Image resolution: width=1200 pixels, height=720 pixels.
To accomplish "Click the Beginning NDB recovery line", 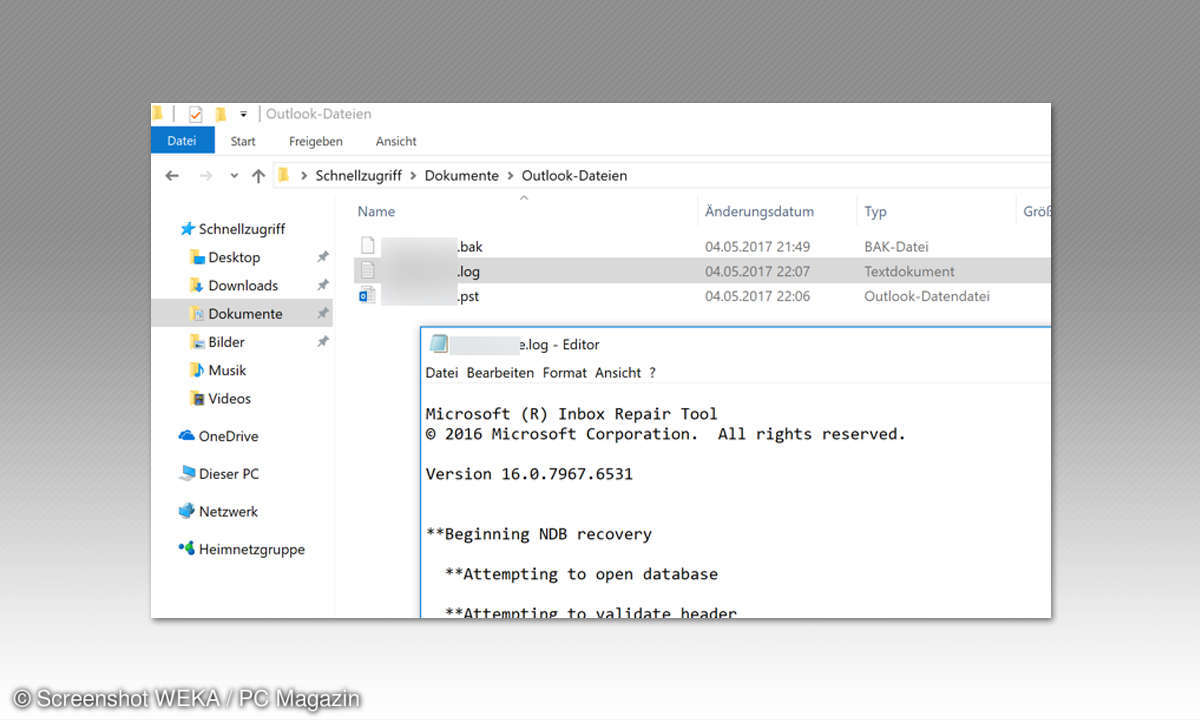I will pyautogui.click(x=538, y=534).
